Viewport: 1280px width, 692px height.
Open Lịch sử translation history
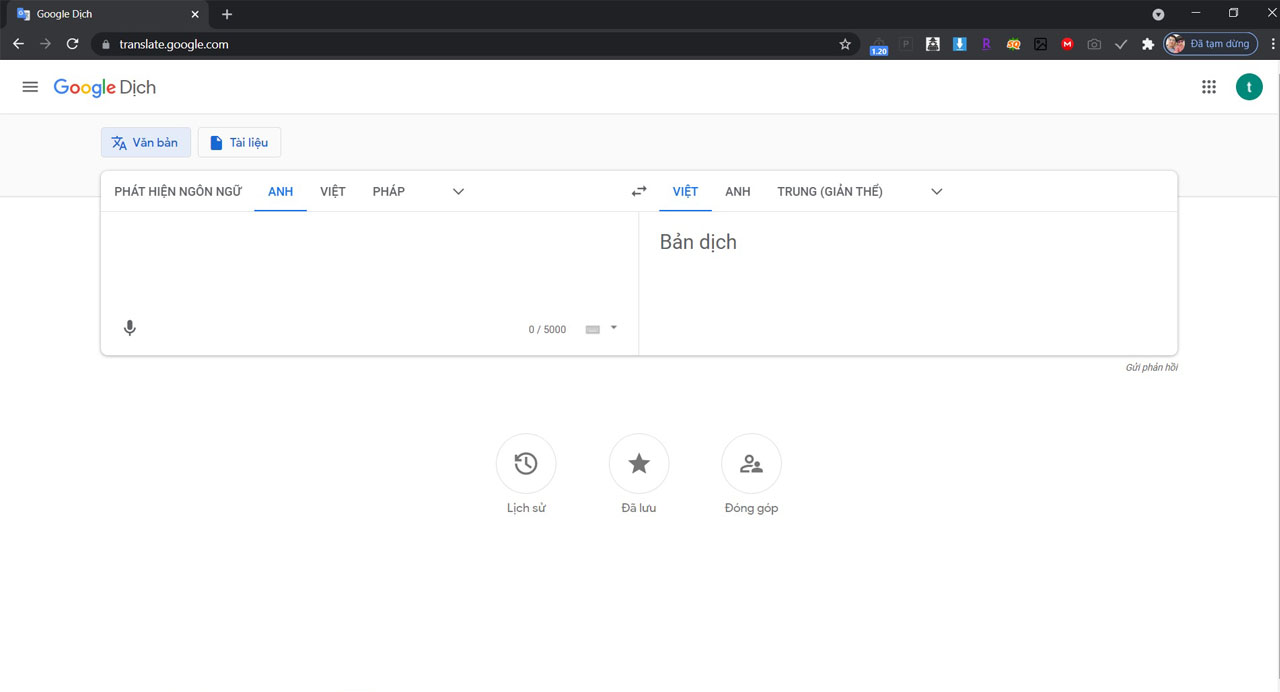[x=526, y=463]
